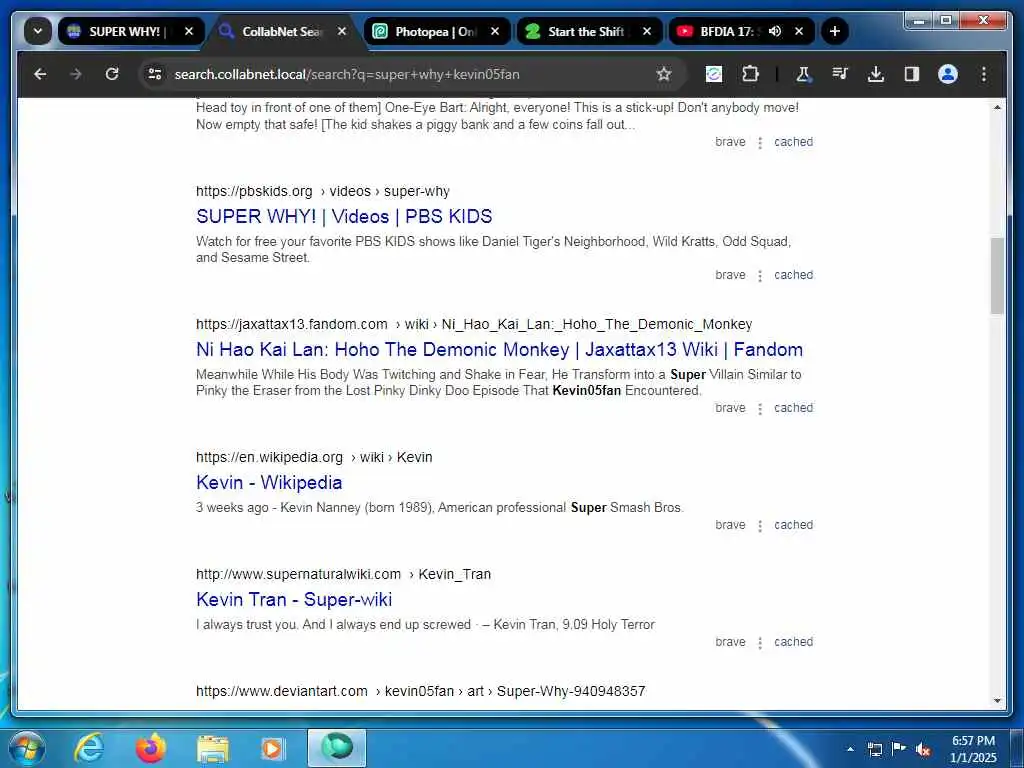The height and width of the screenshot is (768, 1024).
Task: Launch Firefox from the taskbar
Action: pos(150,748)
